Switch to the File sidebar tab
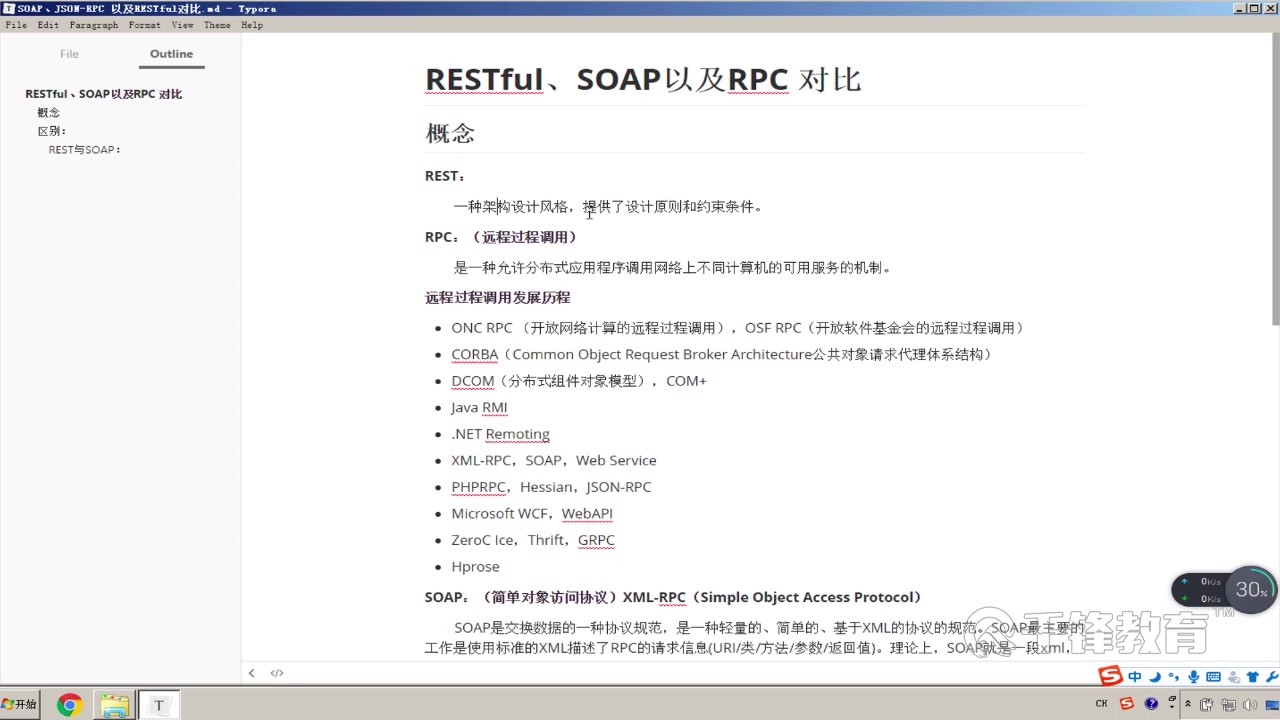Viewport: 1280px width, 720px height. [x=69, y=54]
